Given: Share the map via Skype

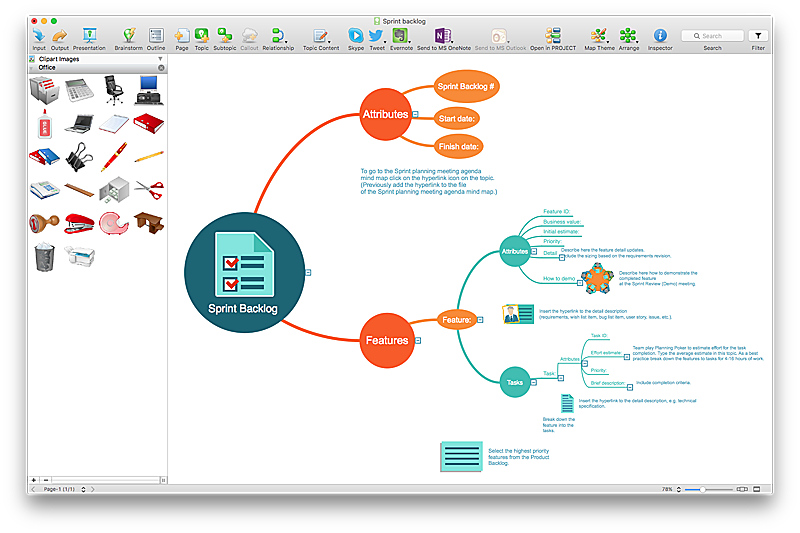Looking at the screenshot, I should coord(356,36).
